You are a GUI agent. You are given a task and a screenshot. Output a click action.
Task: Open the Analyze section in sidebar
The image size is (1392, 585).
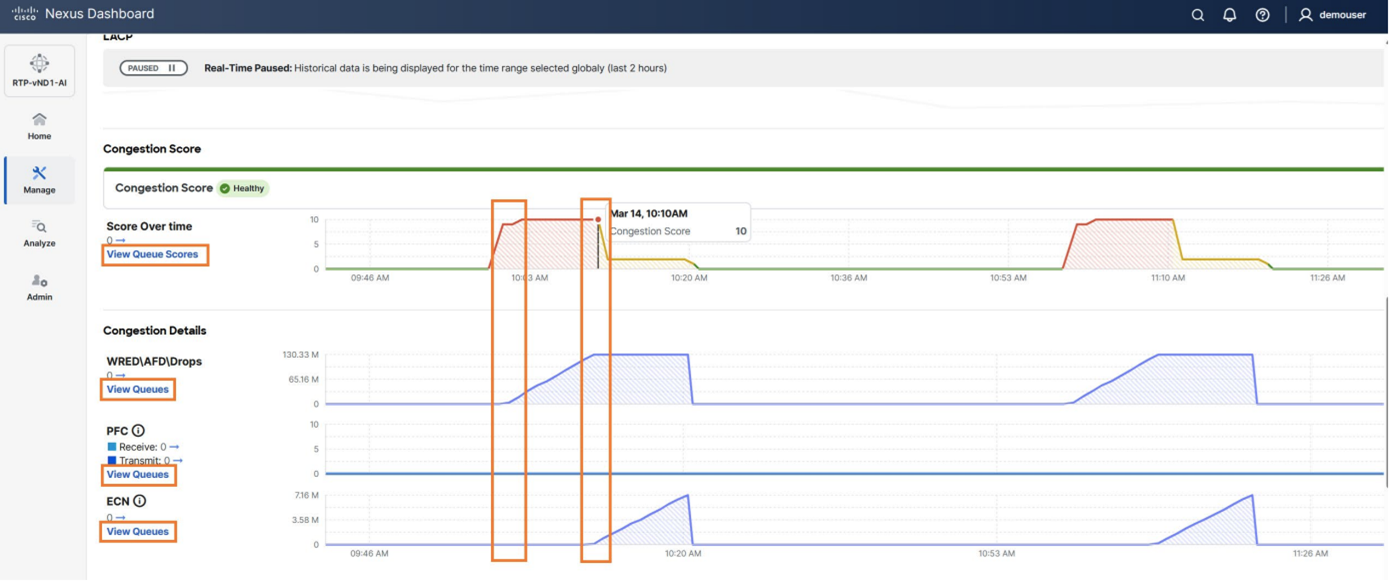(x=40, y=234)
